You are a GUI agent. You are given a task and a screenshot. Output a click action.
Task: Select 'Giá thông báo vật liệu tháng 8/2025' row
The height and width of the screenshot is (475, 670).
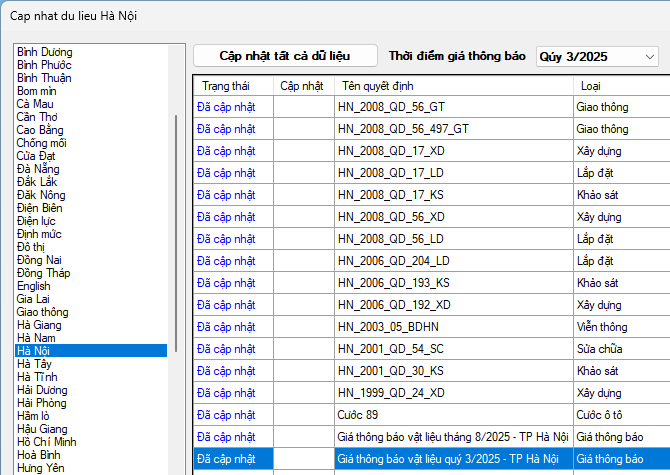tap(453, 437)
